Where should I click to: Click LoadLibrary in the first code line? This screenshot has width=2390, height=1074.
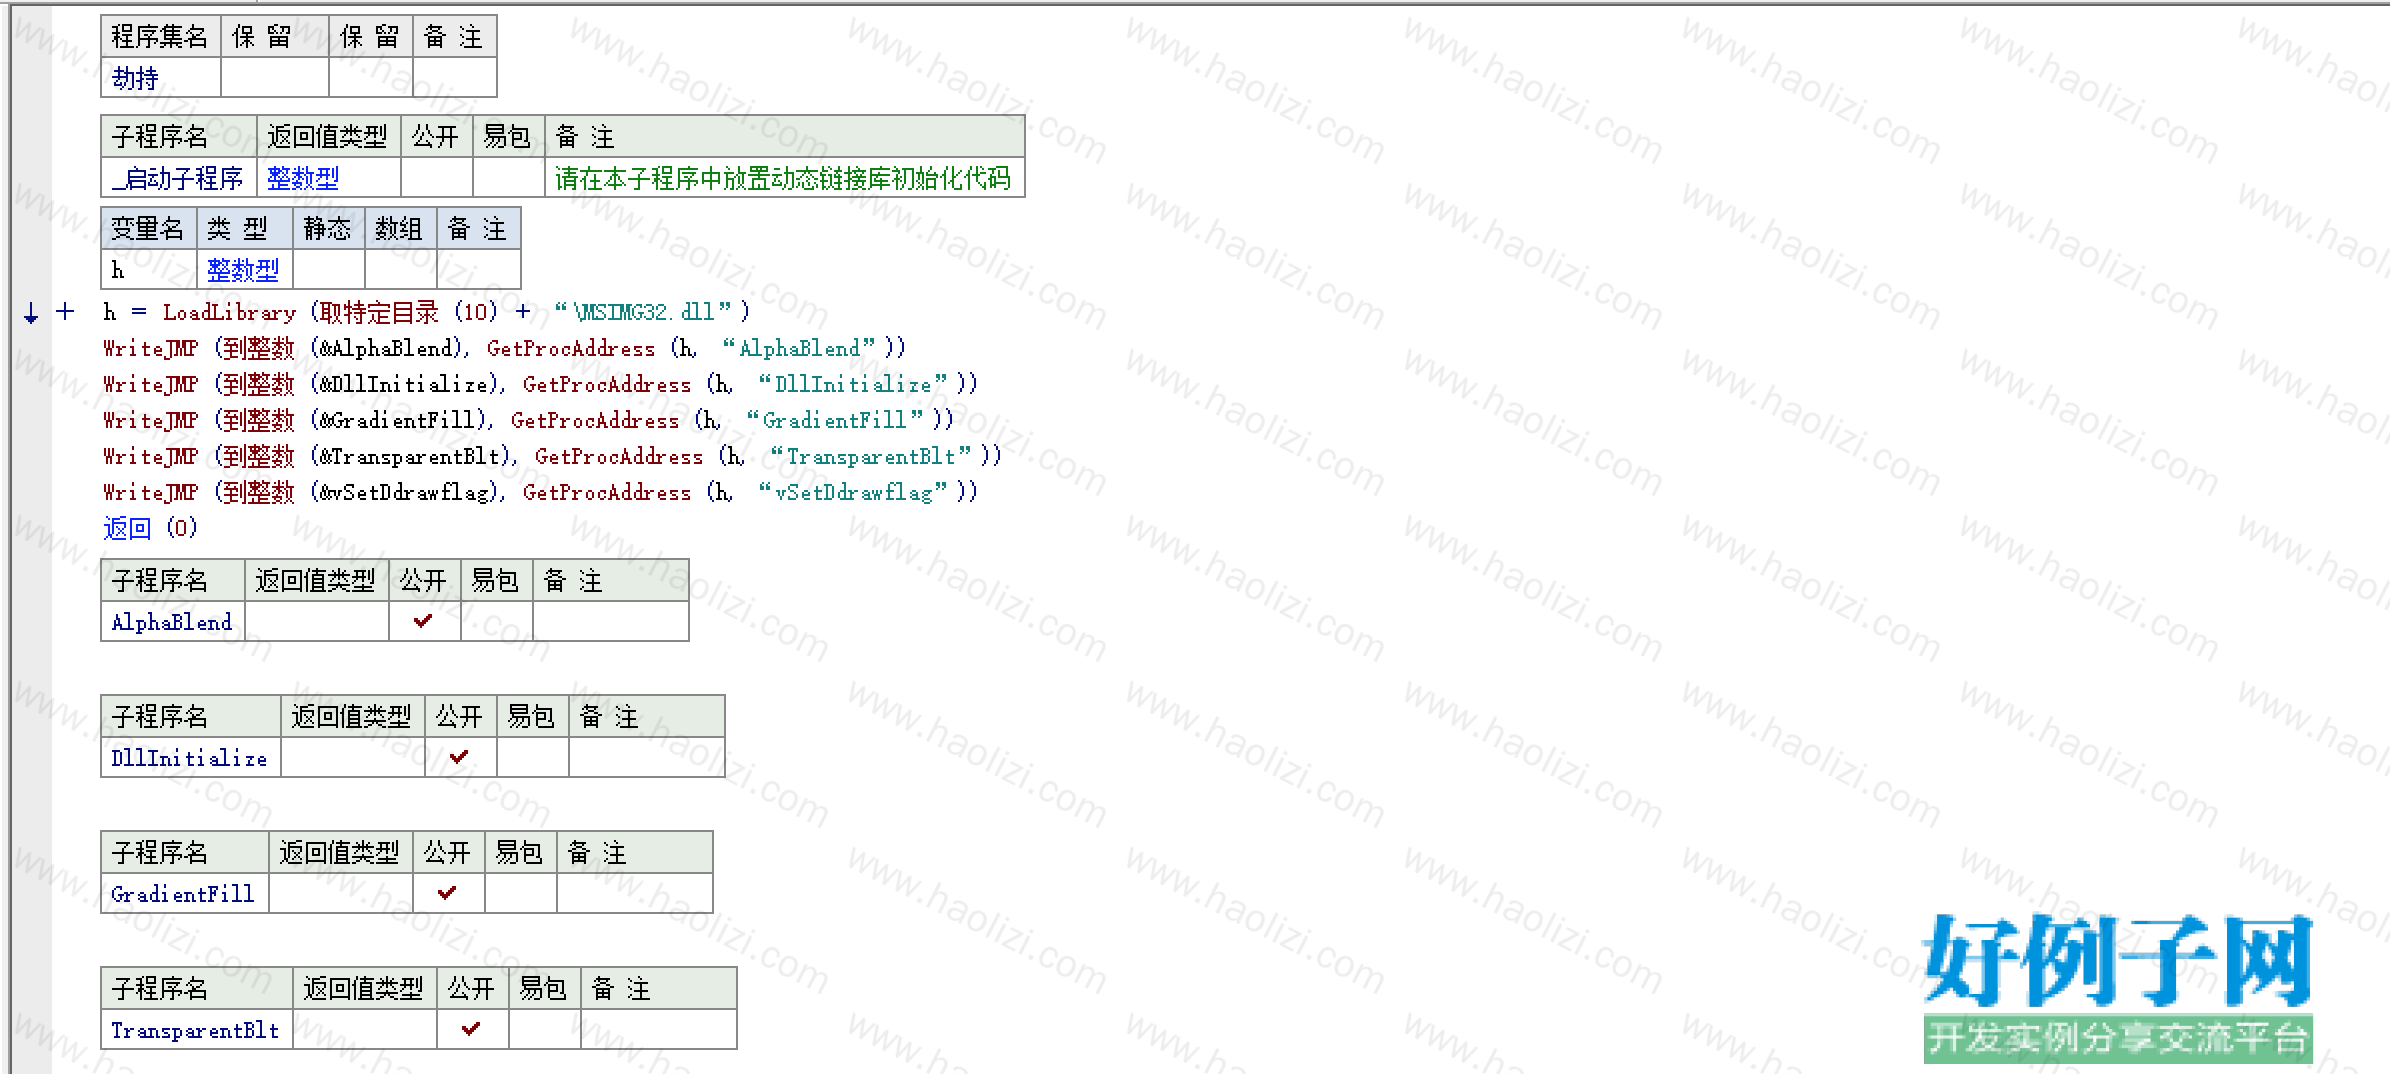229,313
